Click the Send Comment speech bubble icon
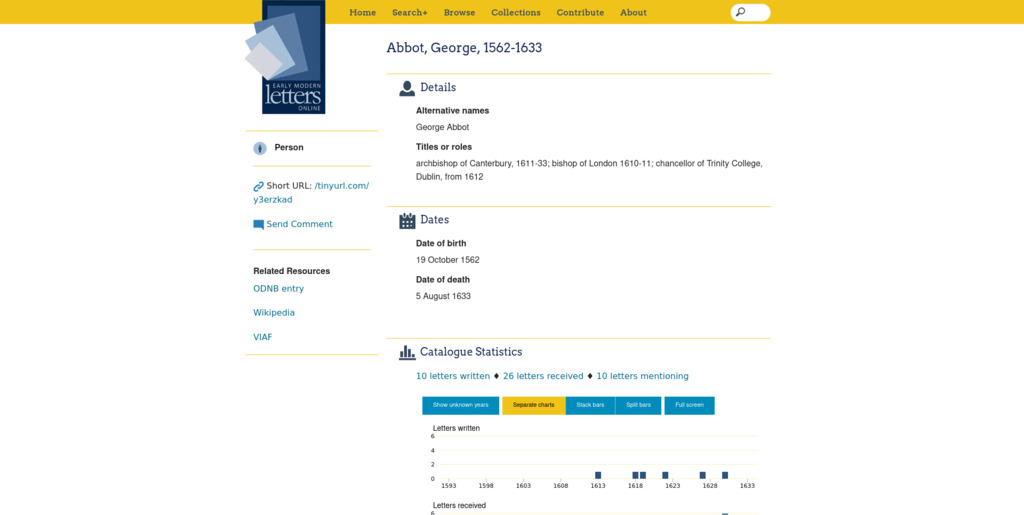Viewport: 1024px width, 515px height. [x=258, y=225]
